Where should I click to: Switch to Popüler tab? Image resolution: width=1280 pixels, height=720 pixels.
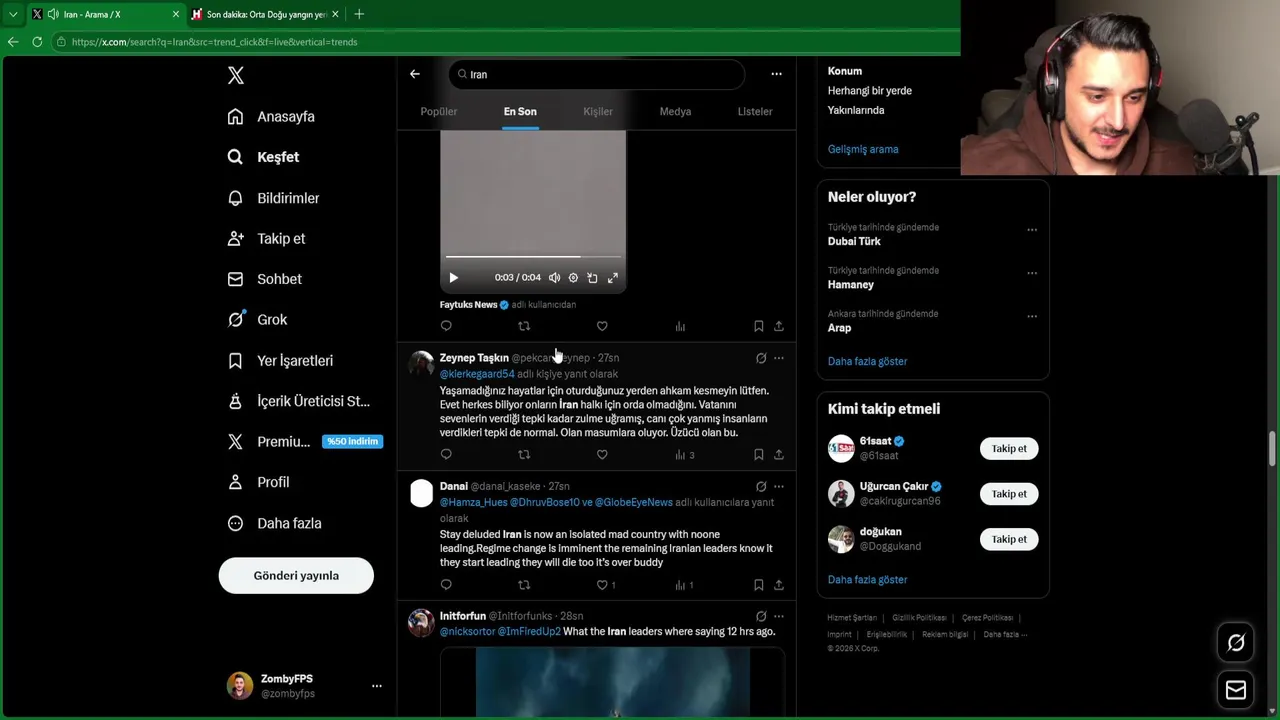[438, 111]
